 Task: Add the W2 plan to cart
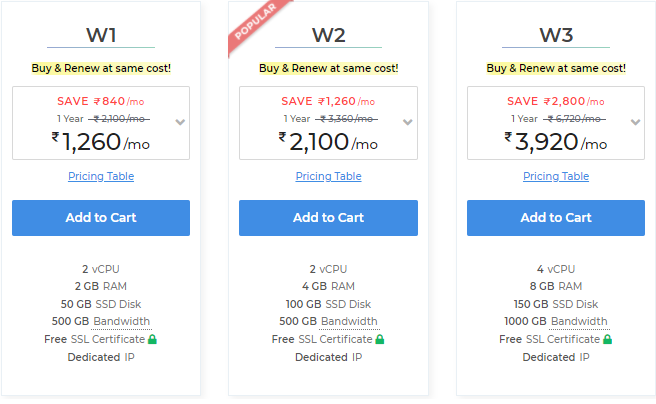pyautogui.click(x=328, y=218)
